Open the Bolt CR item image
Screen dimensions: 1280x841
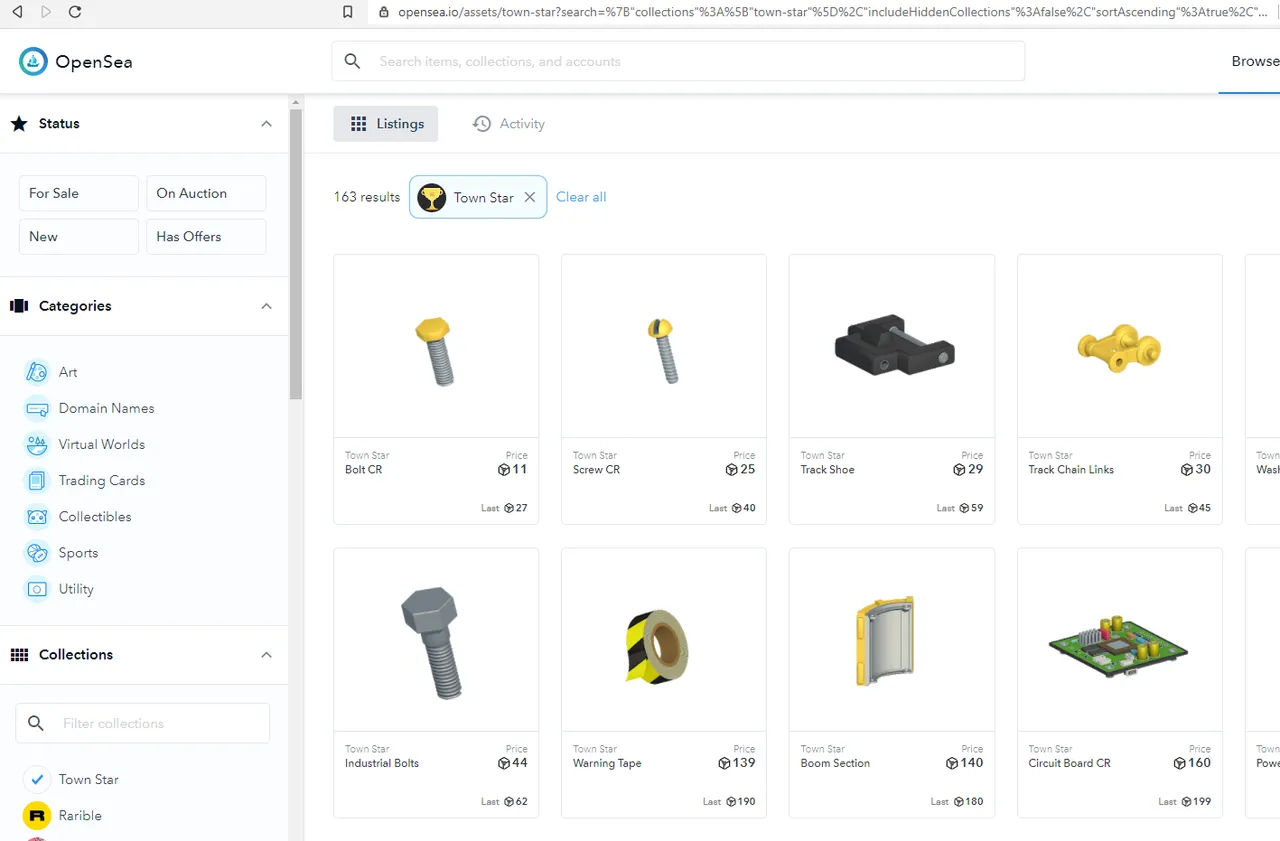click(x=436, y=346)
